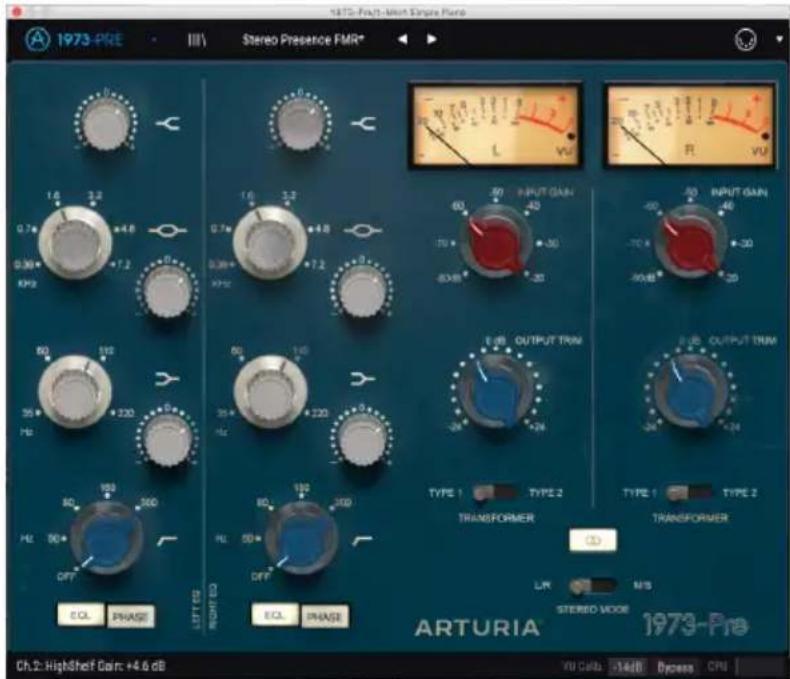
Task: Toggle the Right EQ EQL button
Action: coord(275,615)
